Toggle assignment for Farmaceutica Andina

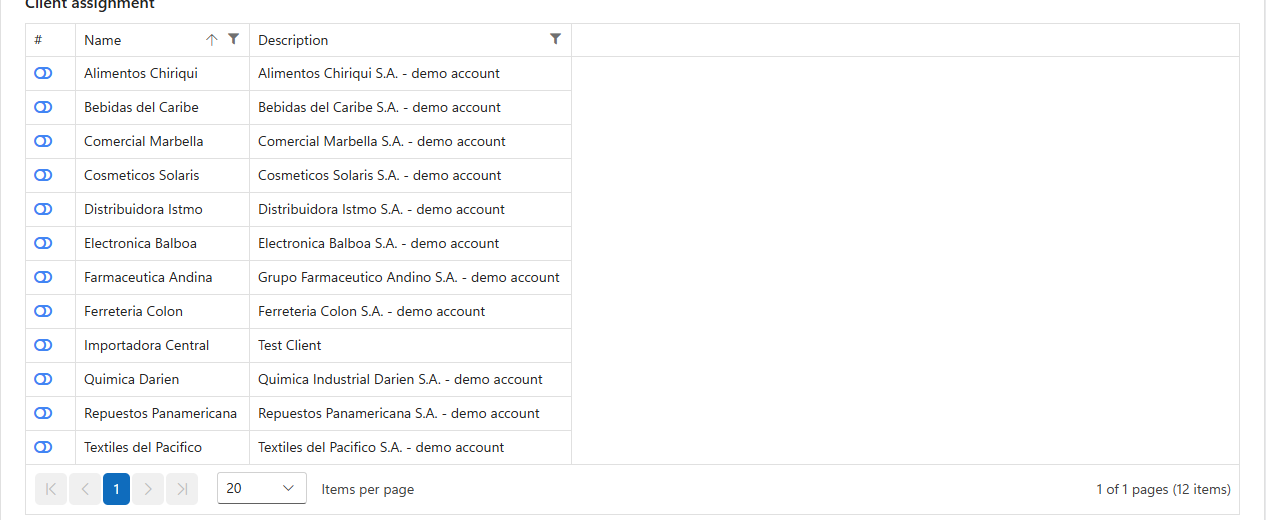tap(43, 277)
